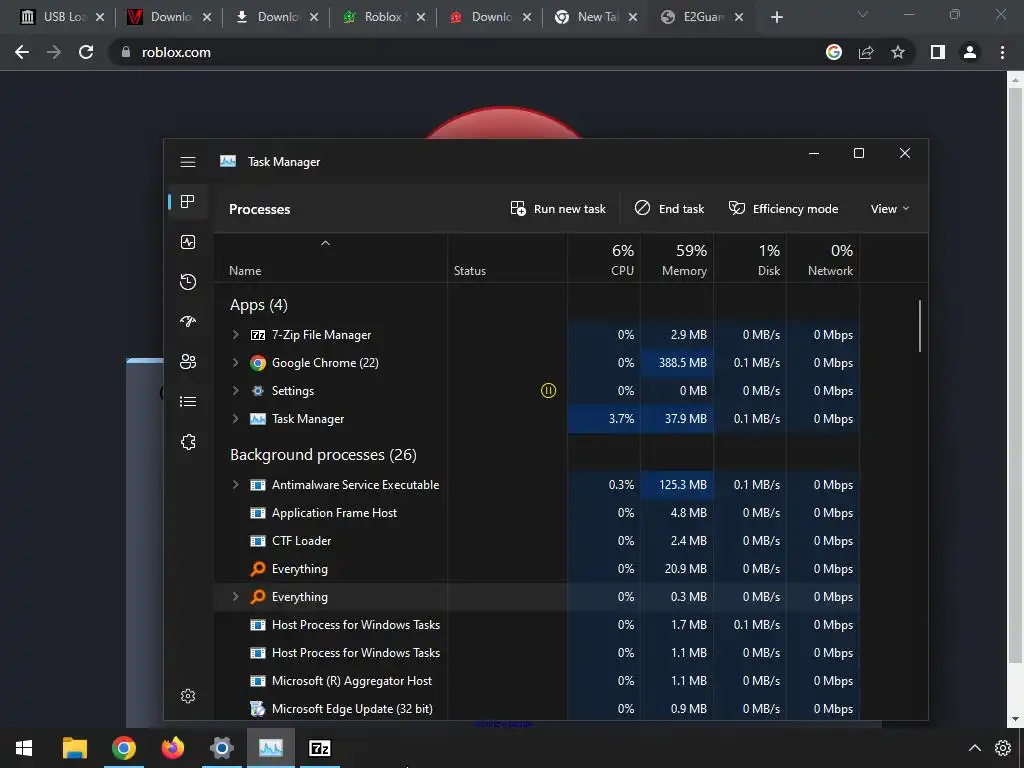The width and height of the screenshot is (1024, 768).
Task: Expand the Task Manager process row
Action: 236,419
